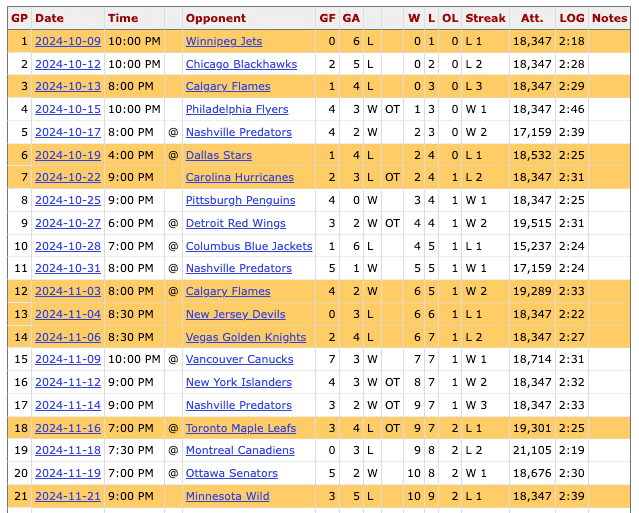The width and height of the screenshot is (639, 513).
Task: Go to the Dallas Stars page
Action: tap(218, 155)
